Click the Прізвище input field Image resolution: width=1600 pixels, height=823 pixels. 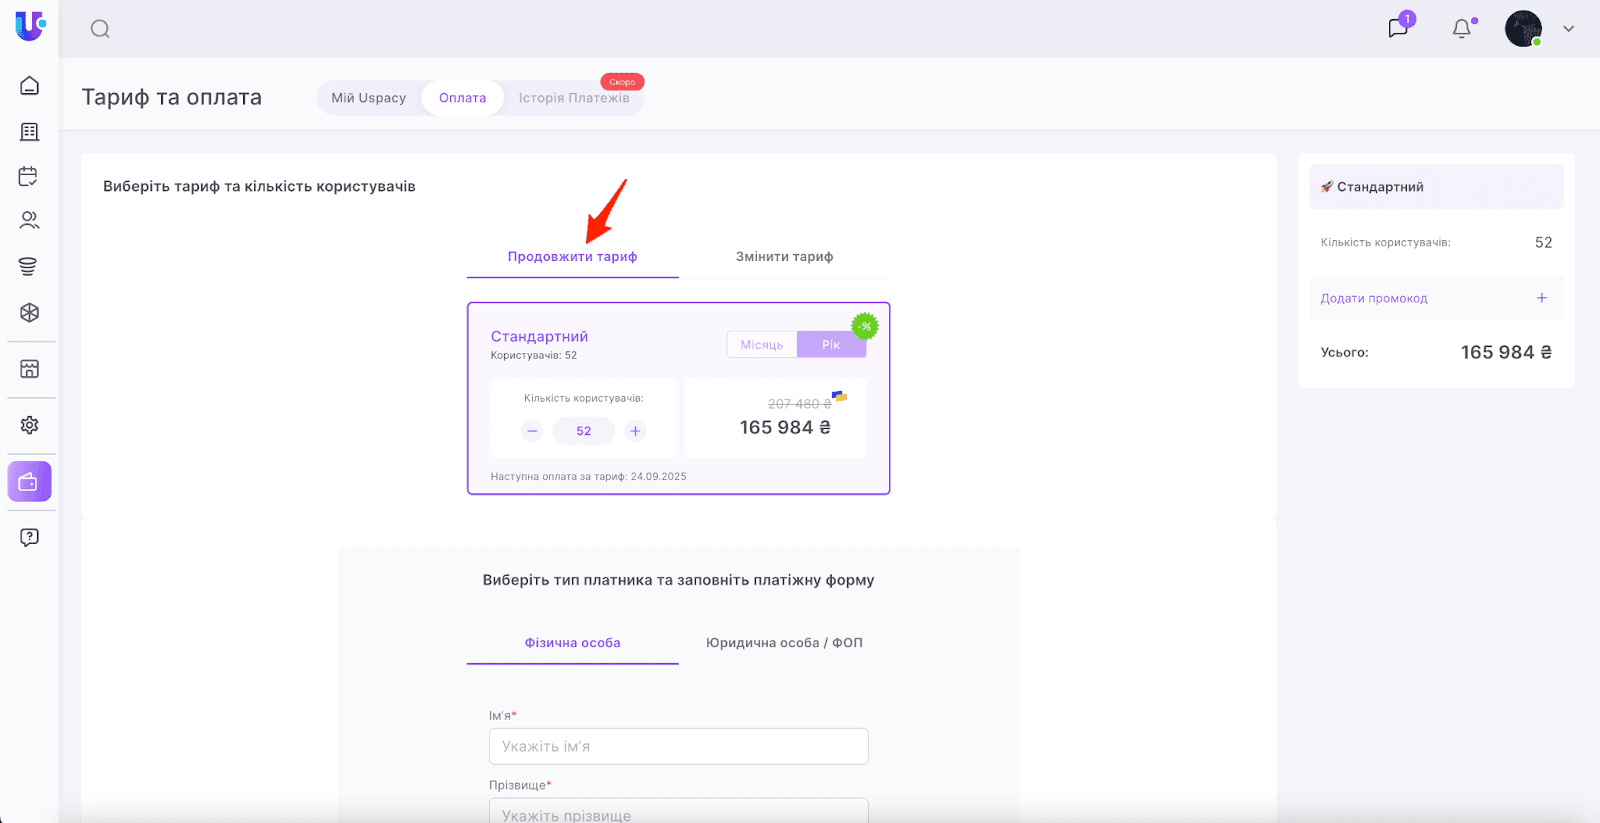click(679, 811)
